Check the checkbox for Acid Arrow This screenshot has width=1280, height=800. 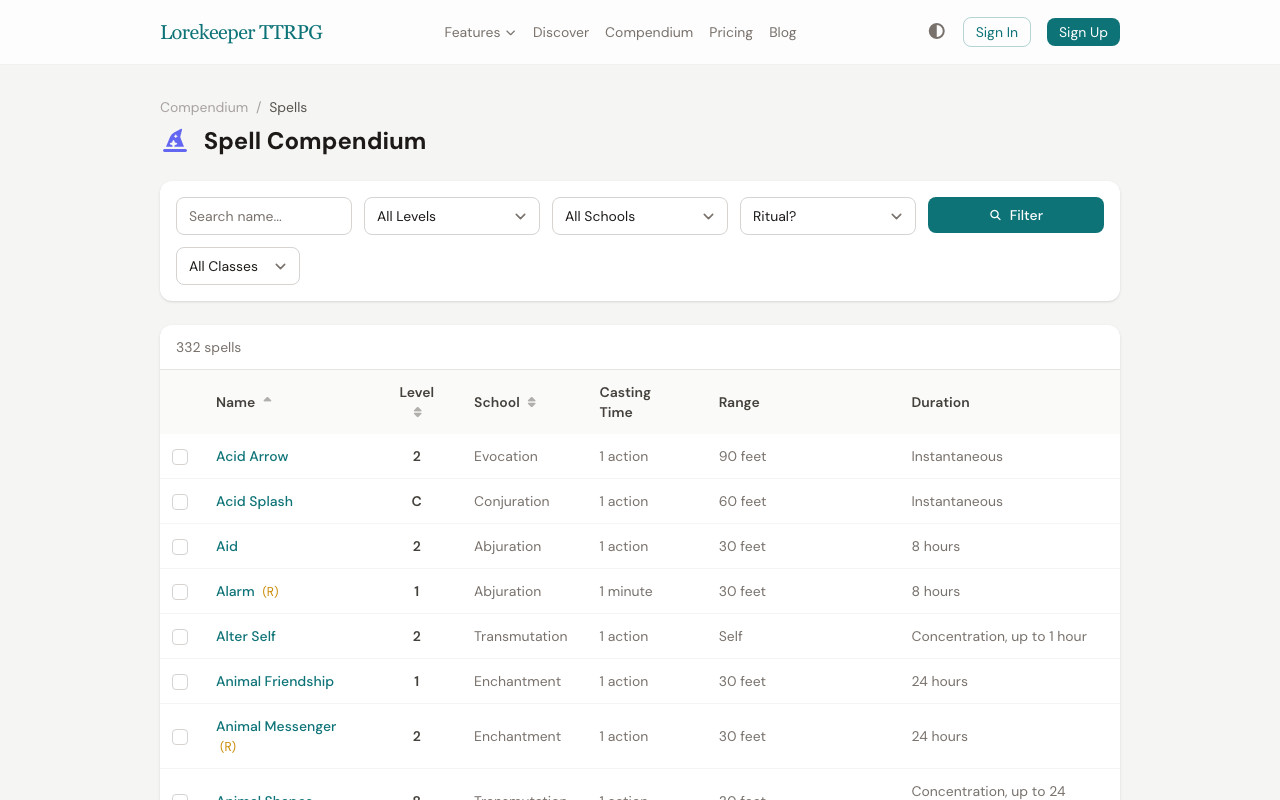point(180,456)
